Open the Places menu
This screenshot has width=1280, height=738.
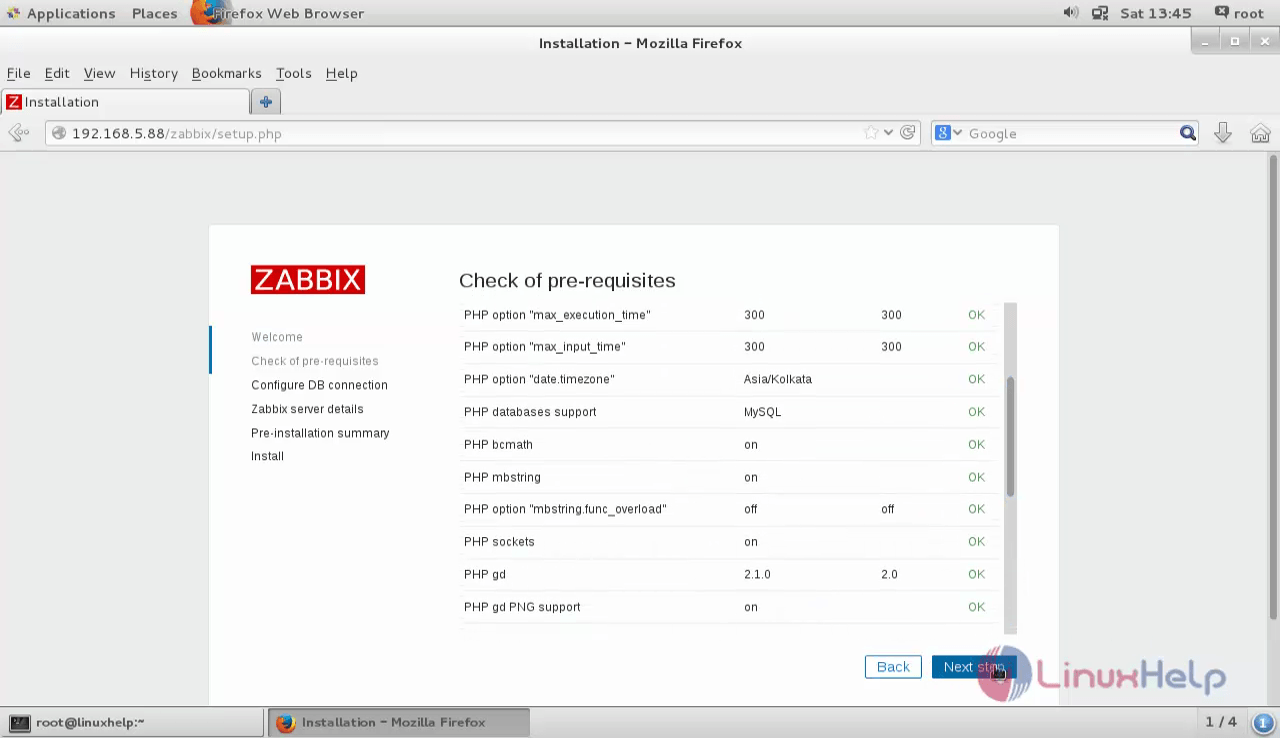(x=154, y=13)
